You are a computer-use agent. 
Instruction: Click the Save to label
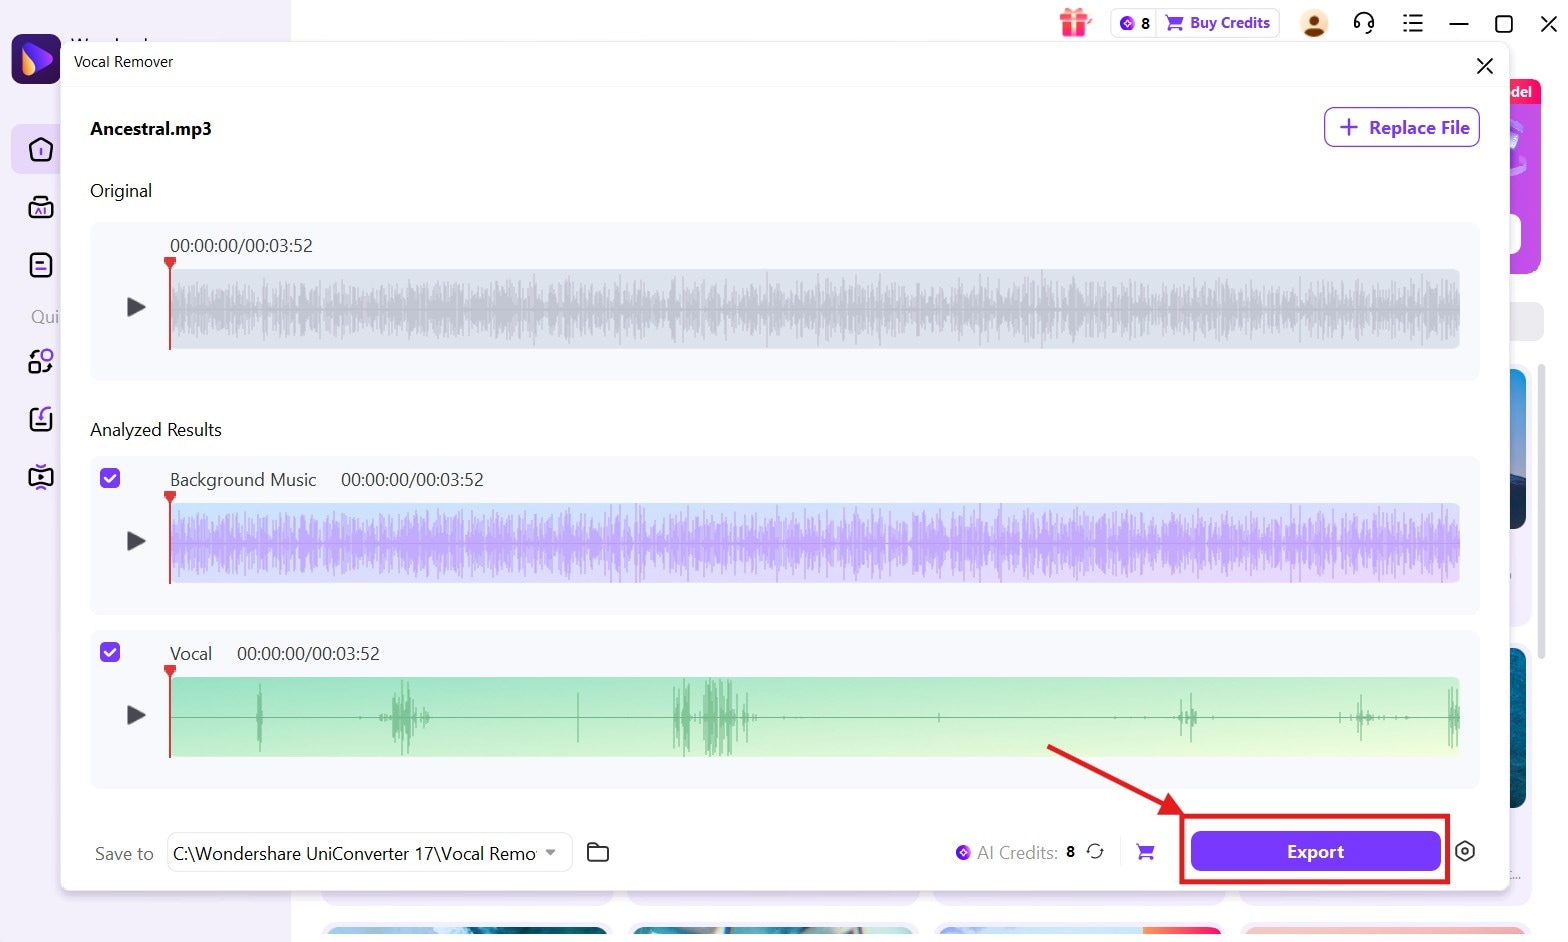(x=124, y=854)
